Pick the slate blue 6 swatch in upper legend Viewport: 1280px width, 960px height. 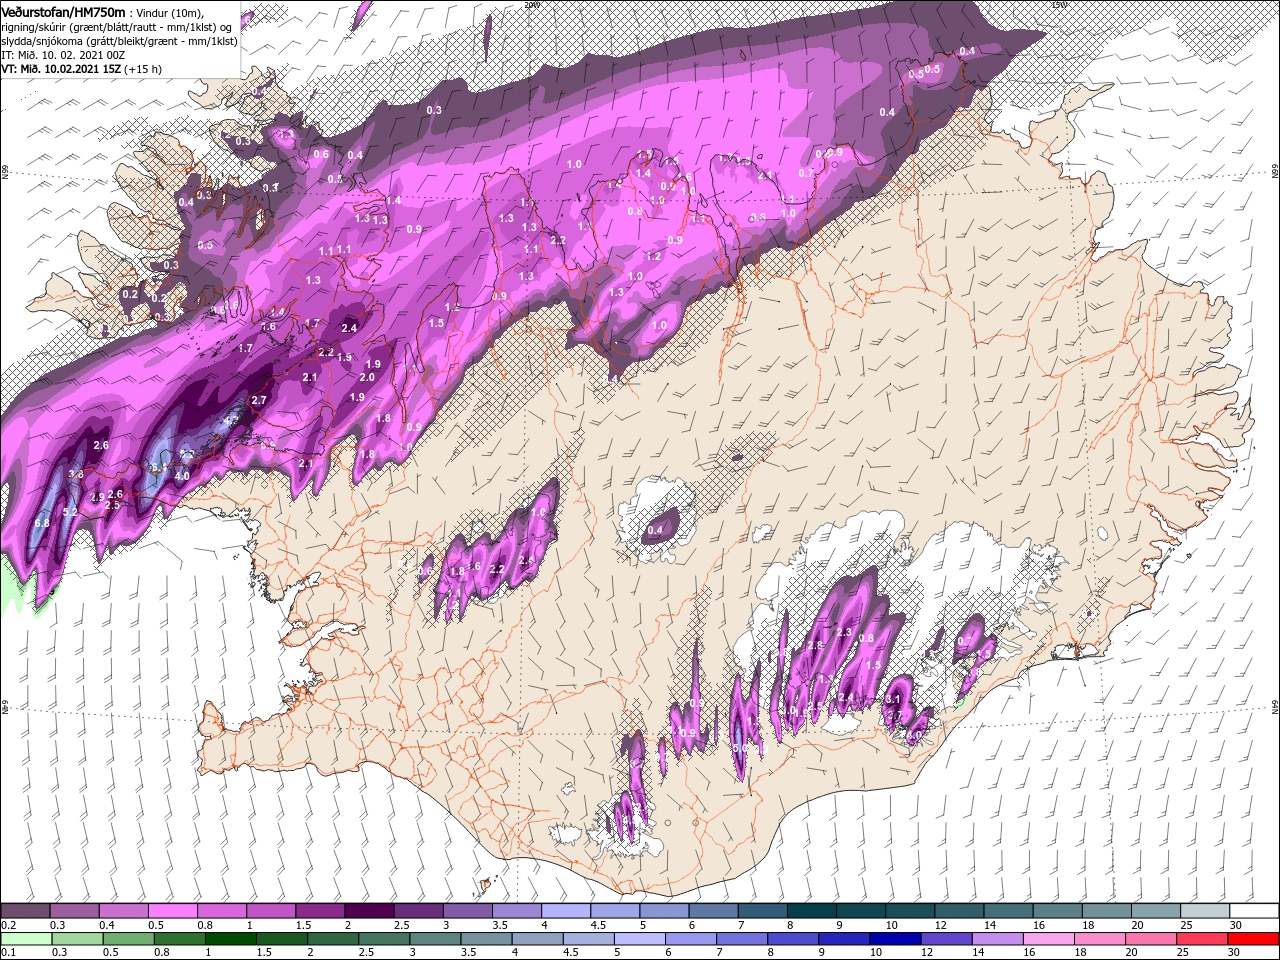pos(713,911)
